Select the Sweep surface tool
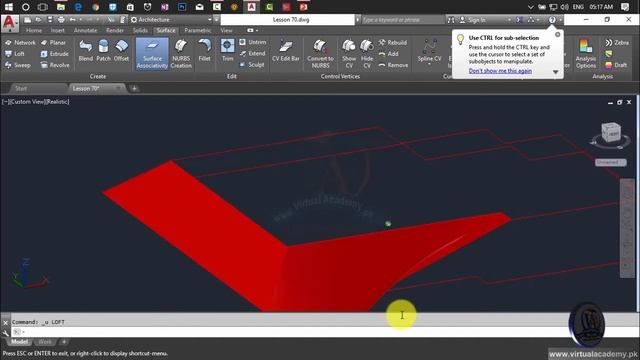This screenshot has width=640, height=360. [18, 65]
